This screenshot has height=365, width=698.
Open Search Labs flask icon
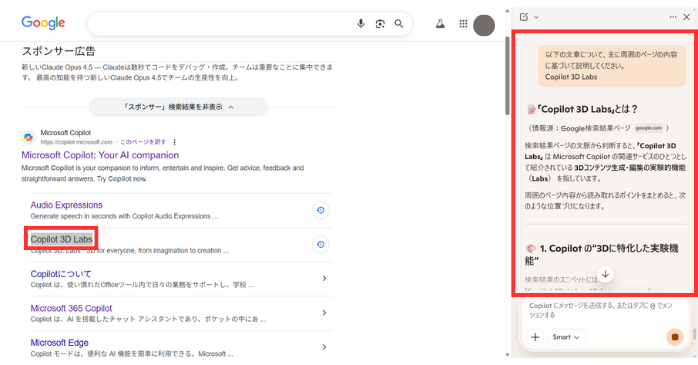point(440,24)
